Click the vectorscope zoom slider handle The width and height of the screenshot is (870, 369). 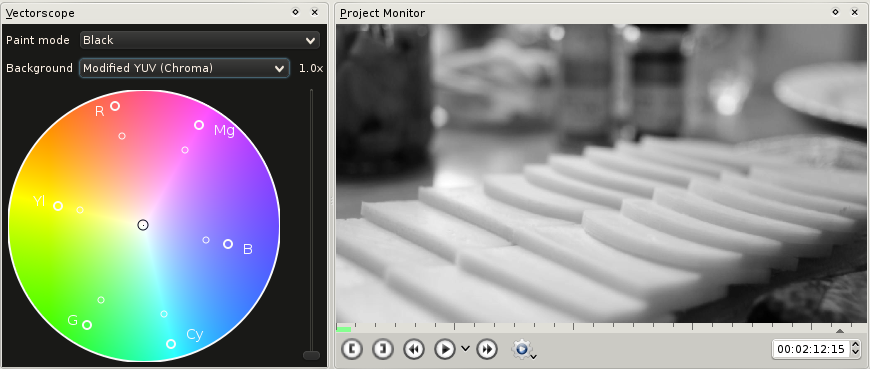[x=311, y=355]
